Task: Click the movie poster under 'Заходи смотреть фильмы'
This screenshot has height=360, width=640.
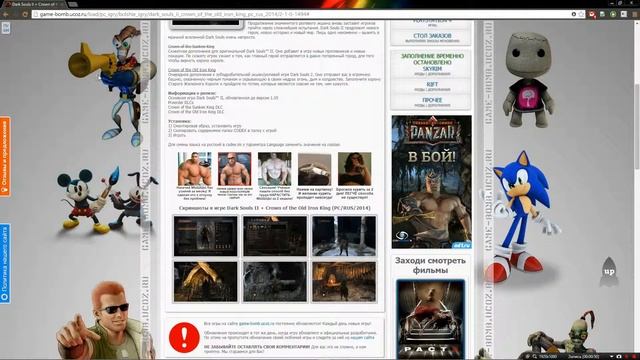Action: 430,319
